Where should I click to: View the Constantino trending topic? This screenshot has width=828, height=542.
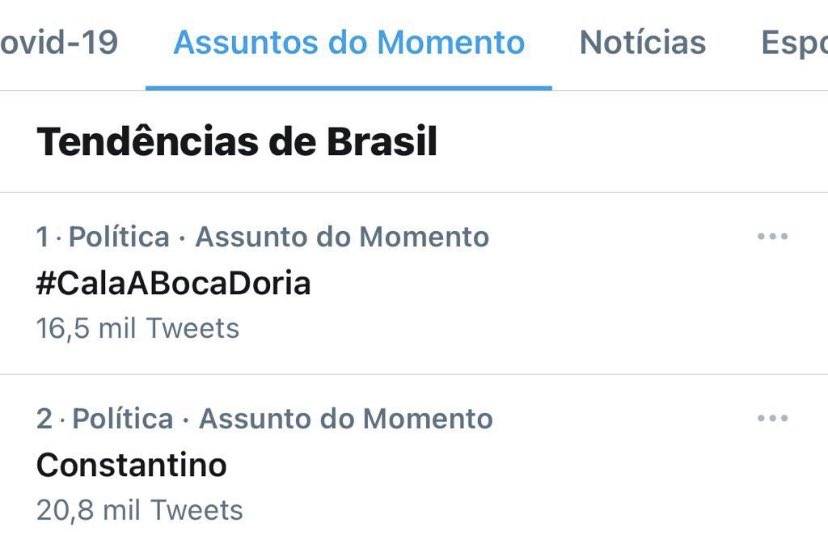coord(131,465)
